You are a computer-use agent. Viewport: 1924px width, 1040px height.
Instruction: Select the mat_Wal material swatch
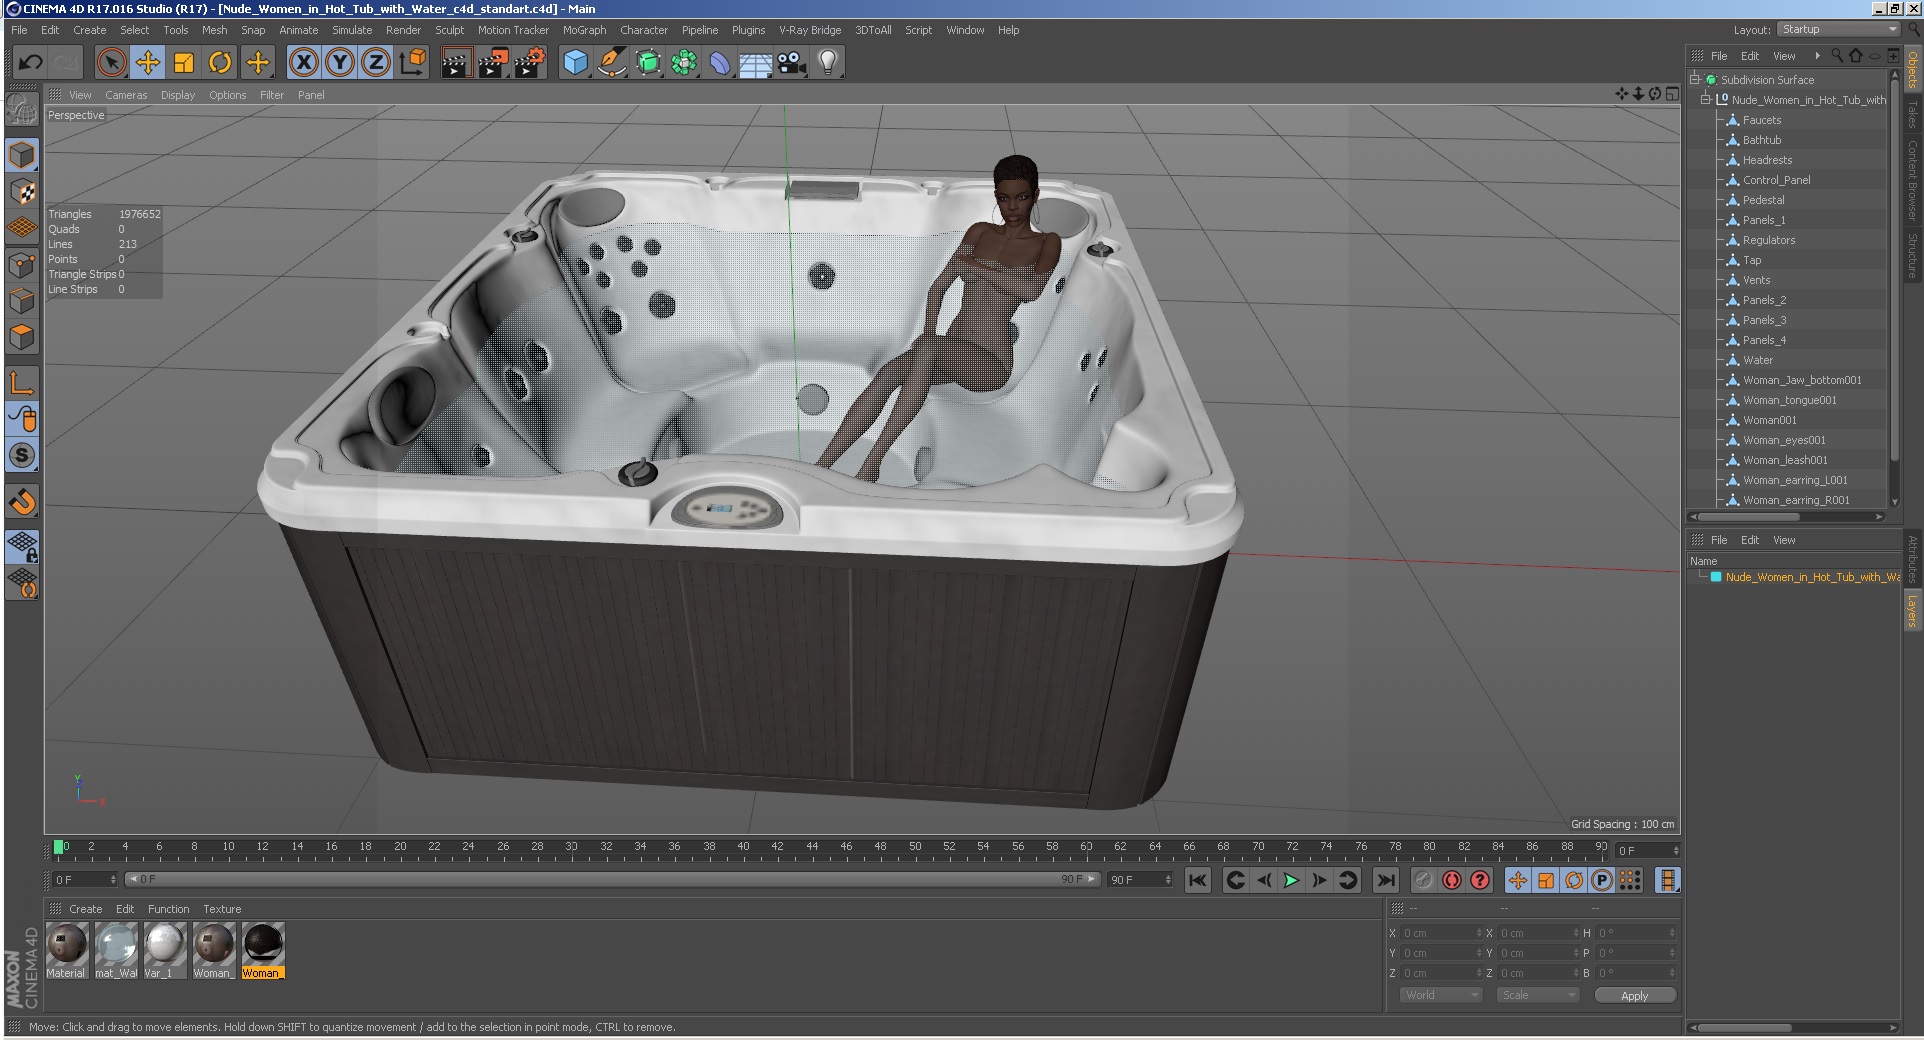click(x=116, y=950)
